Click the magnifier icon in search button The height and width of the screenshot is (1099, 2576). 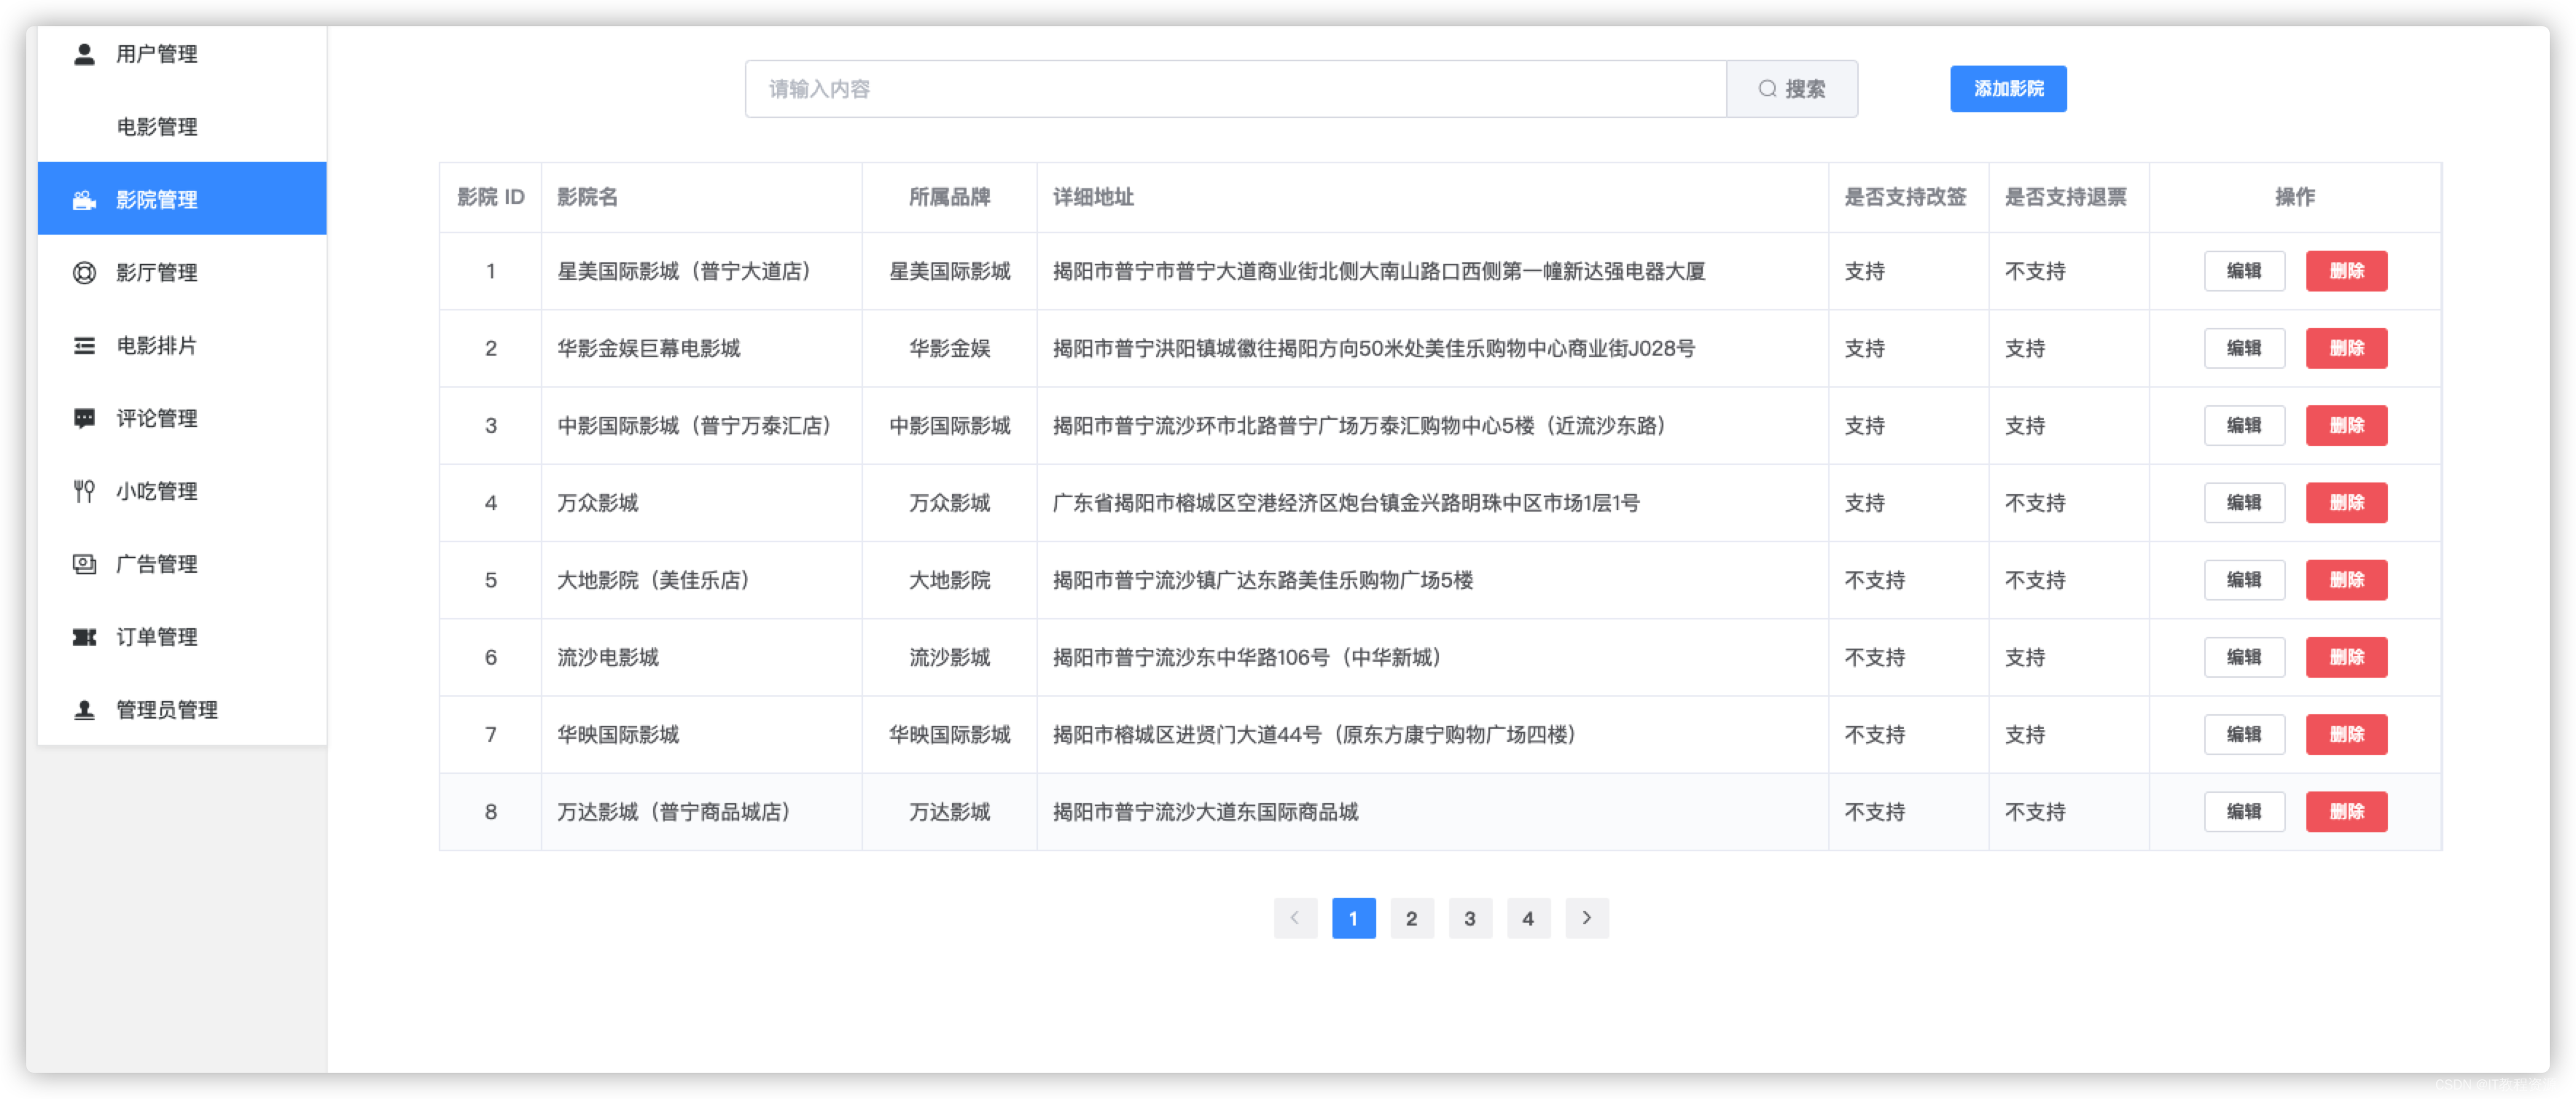(1767, 89)
